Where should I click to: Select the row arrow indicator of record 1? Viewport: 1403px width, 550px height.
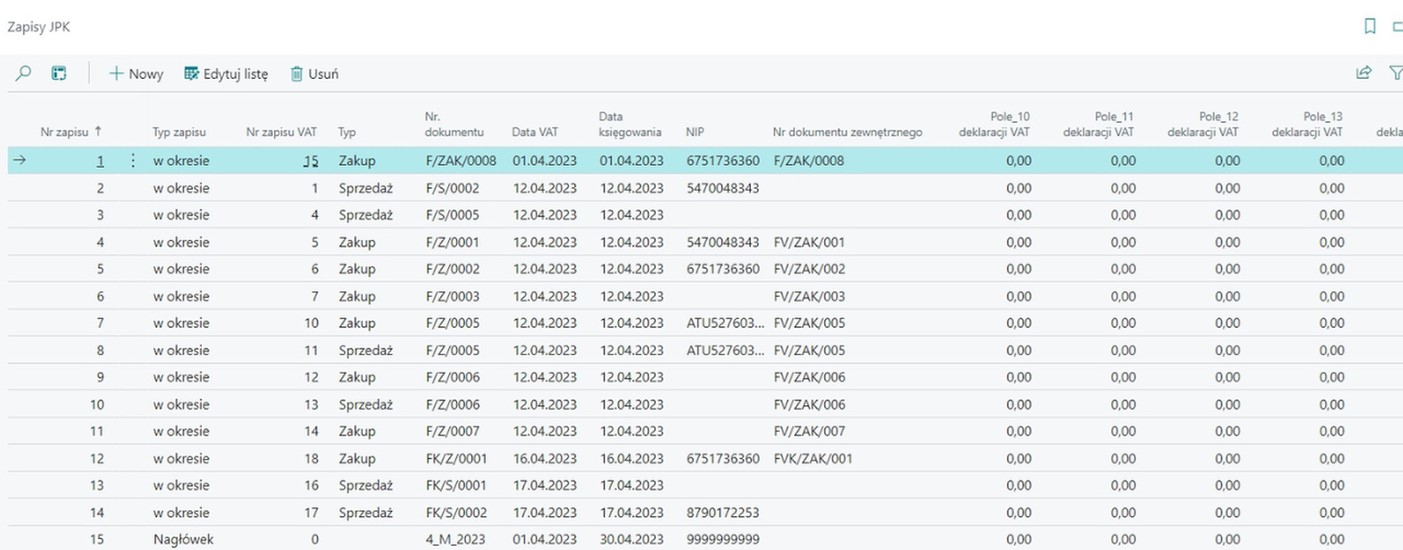[20, 160]
